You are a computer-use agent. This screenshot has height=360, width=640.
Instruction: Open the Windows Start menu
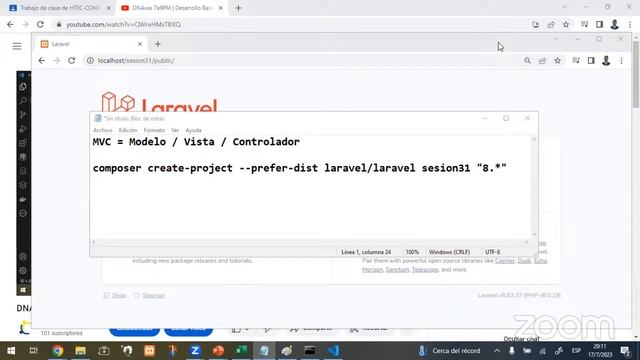pos(11,351)
